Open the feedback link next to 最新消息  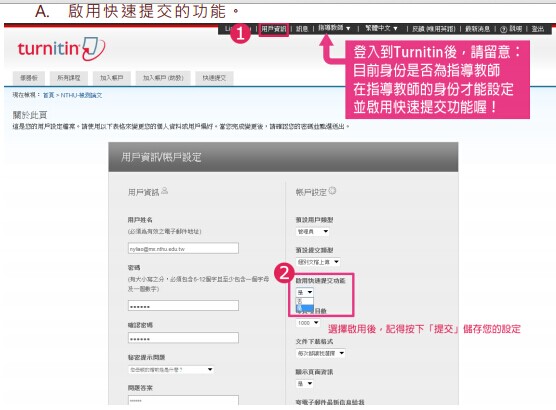pyautogui.click(x=434, y=29)
